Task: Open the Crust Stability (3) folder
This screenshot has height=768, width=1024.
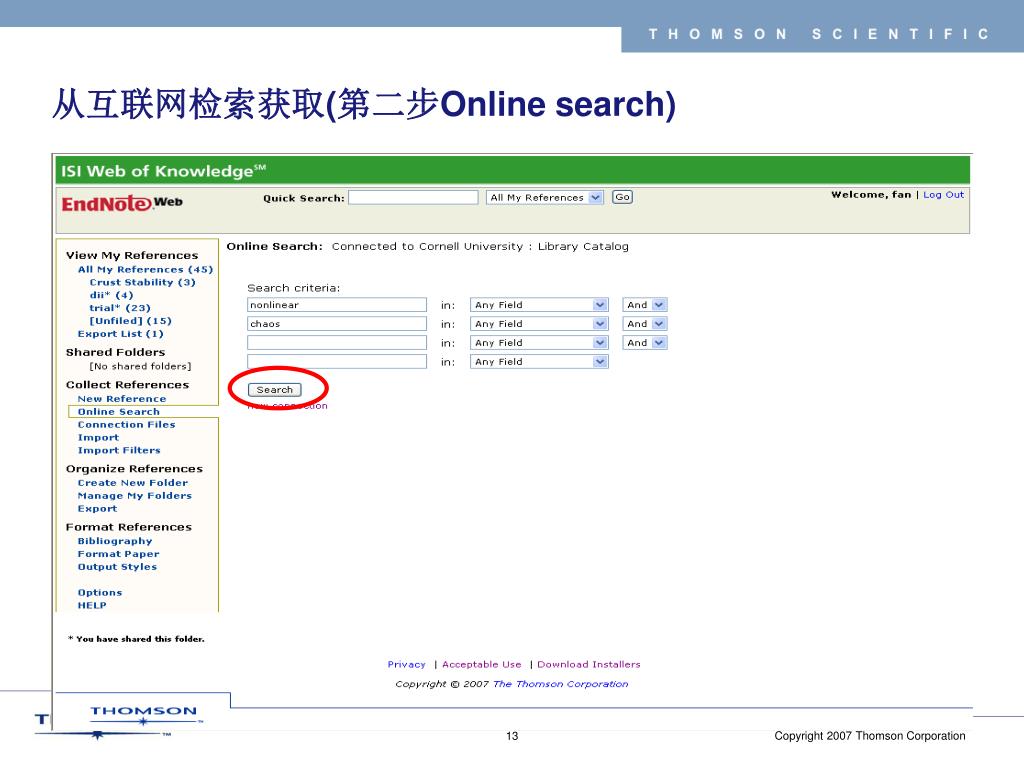Action: (142, 282)
